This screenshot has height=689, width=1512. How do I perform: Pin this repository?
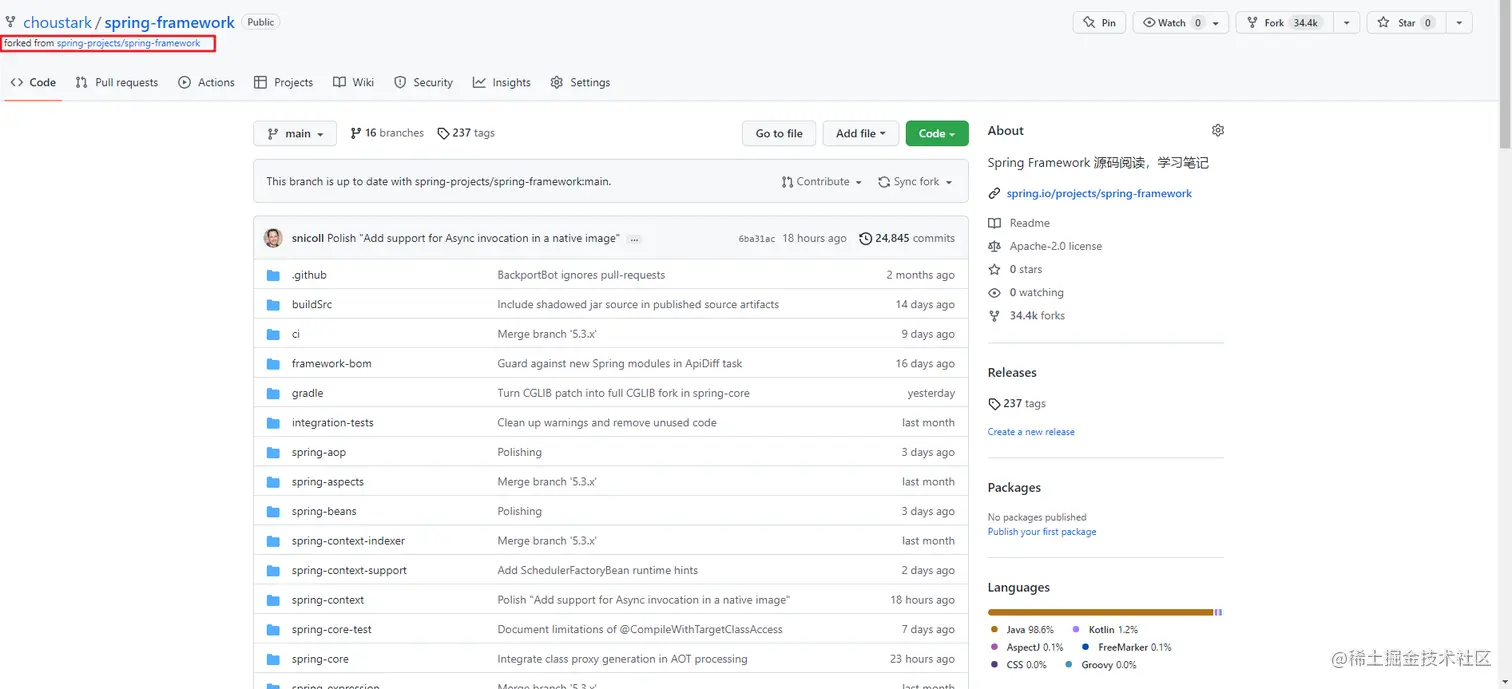tap(1099, 23)
